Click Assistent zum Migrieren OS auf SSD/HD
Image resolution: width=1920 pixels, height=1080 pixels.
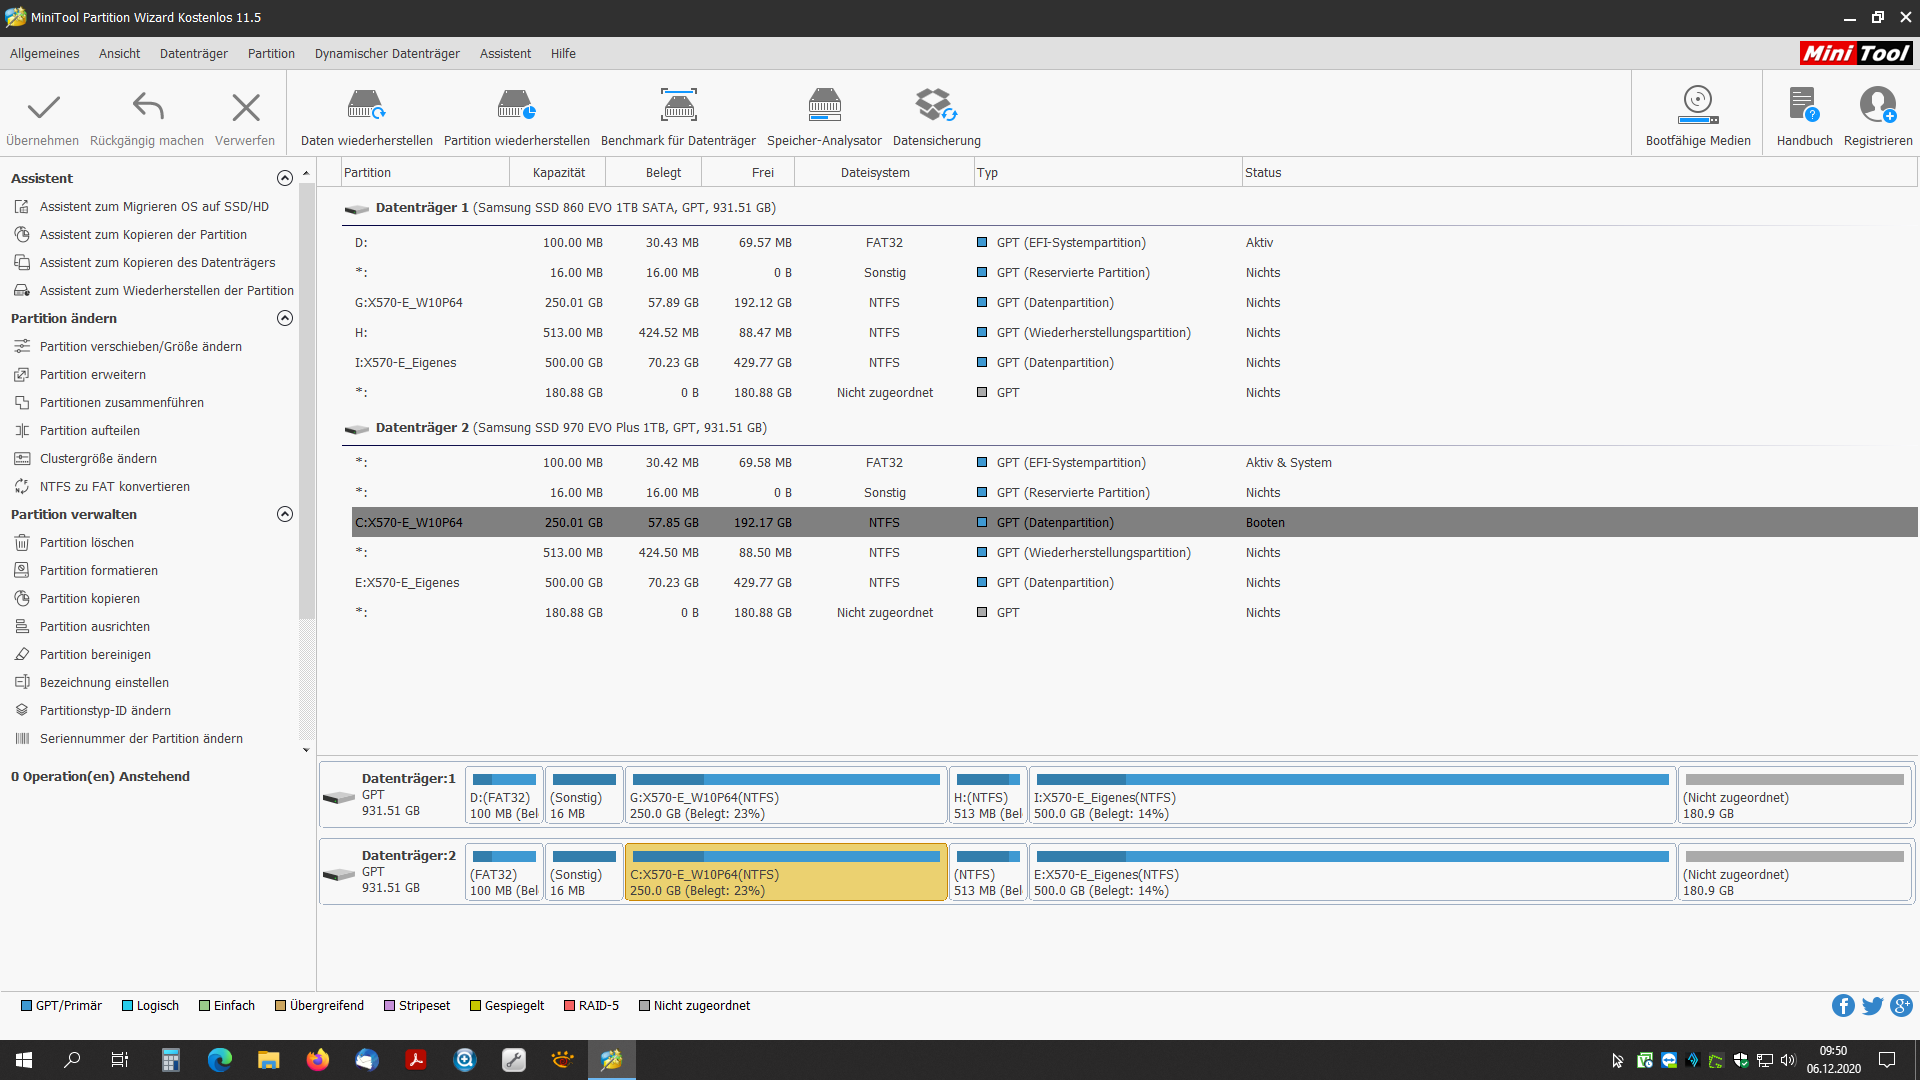coord(154,207)
